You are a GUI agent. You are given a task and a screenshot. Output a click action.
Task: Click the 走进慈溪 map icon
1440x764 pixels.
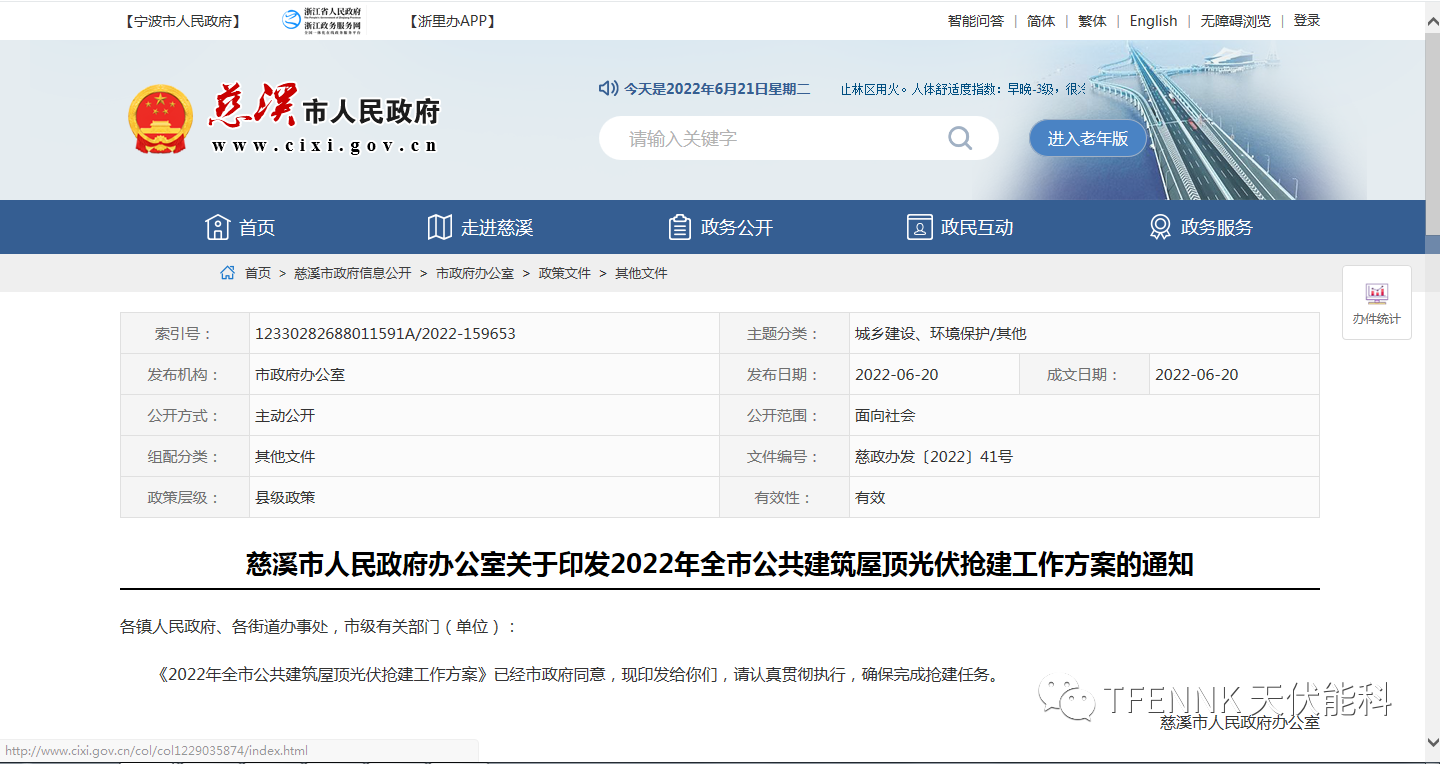(x=439, y=227)
